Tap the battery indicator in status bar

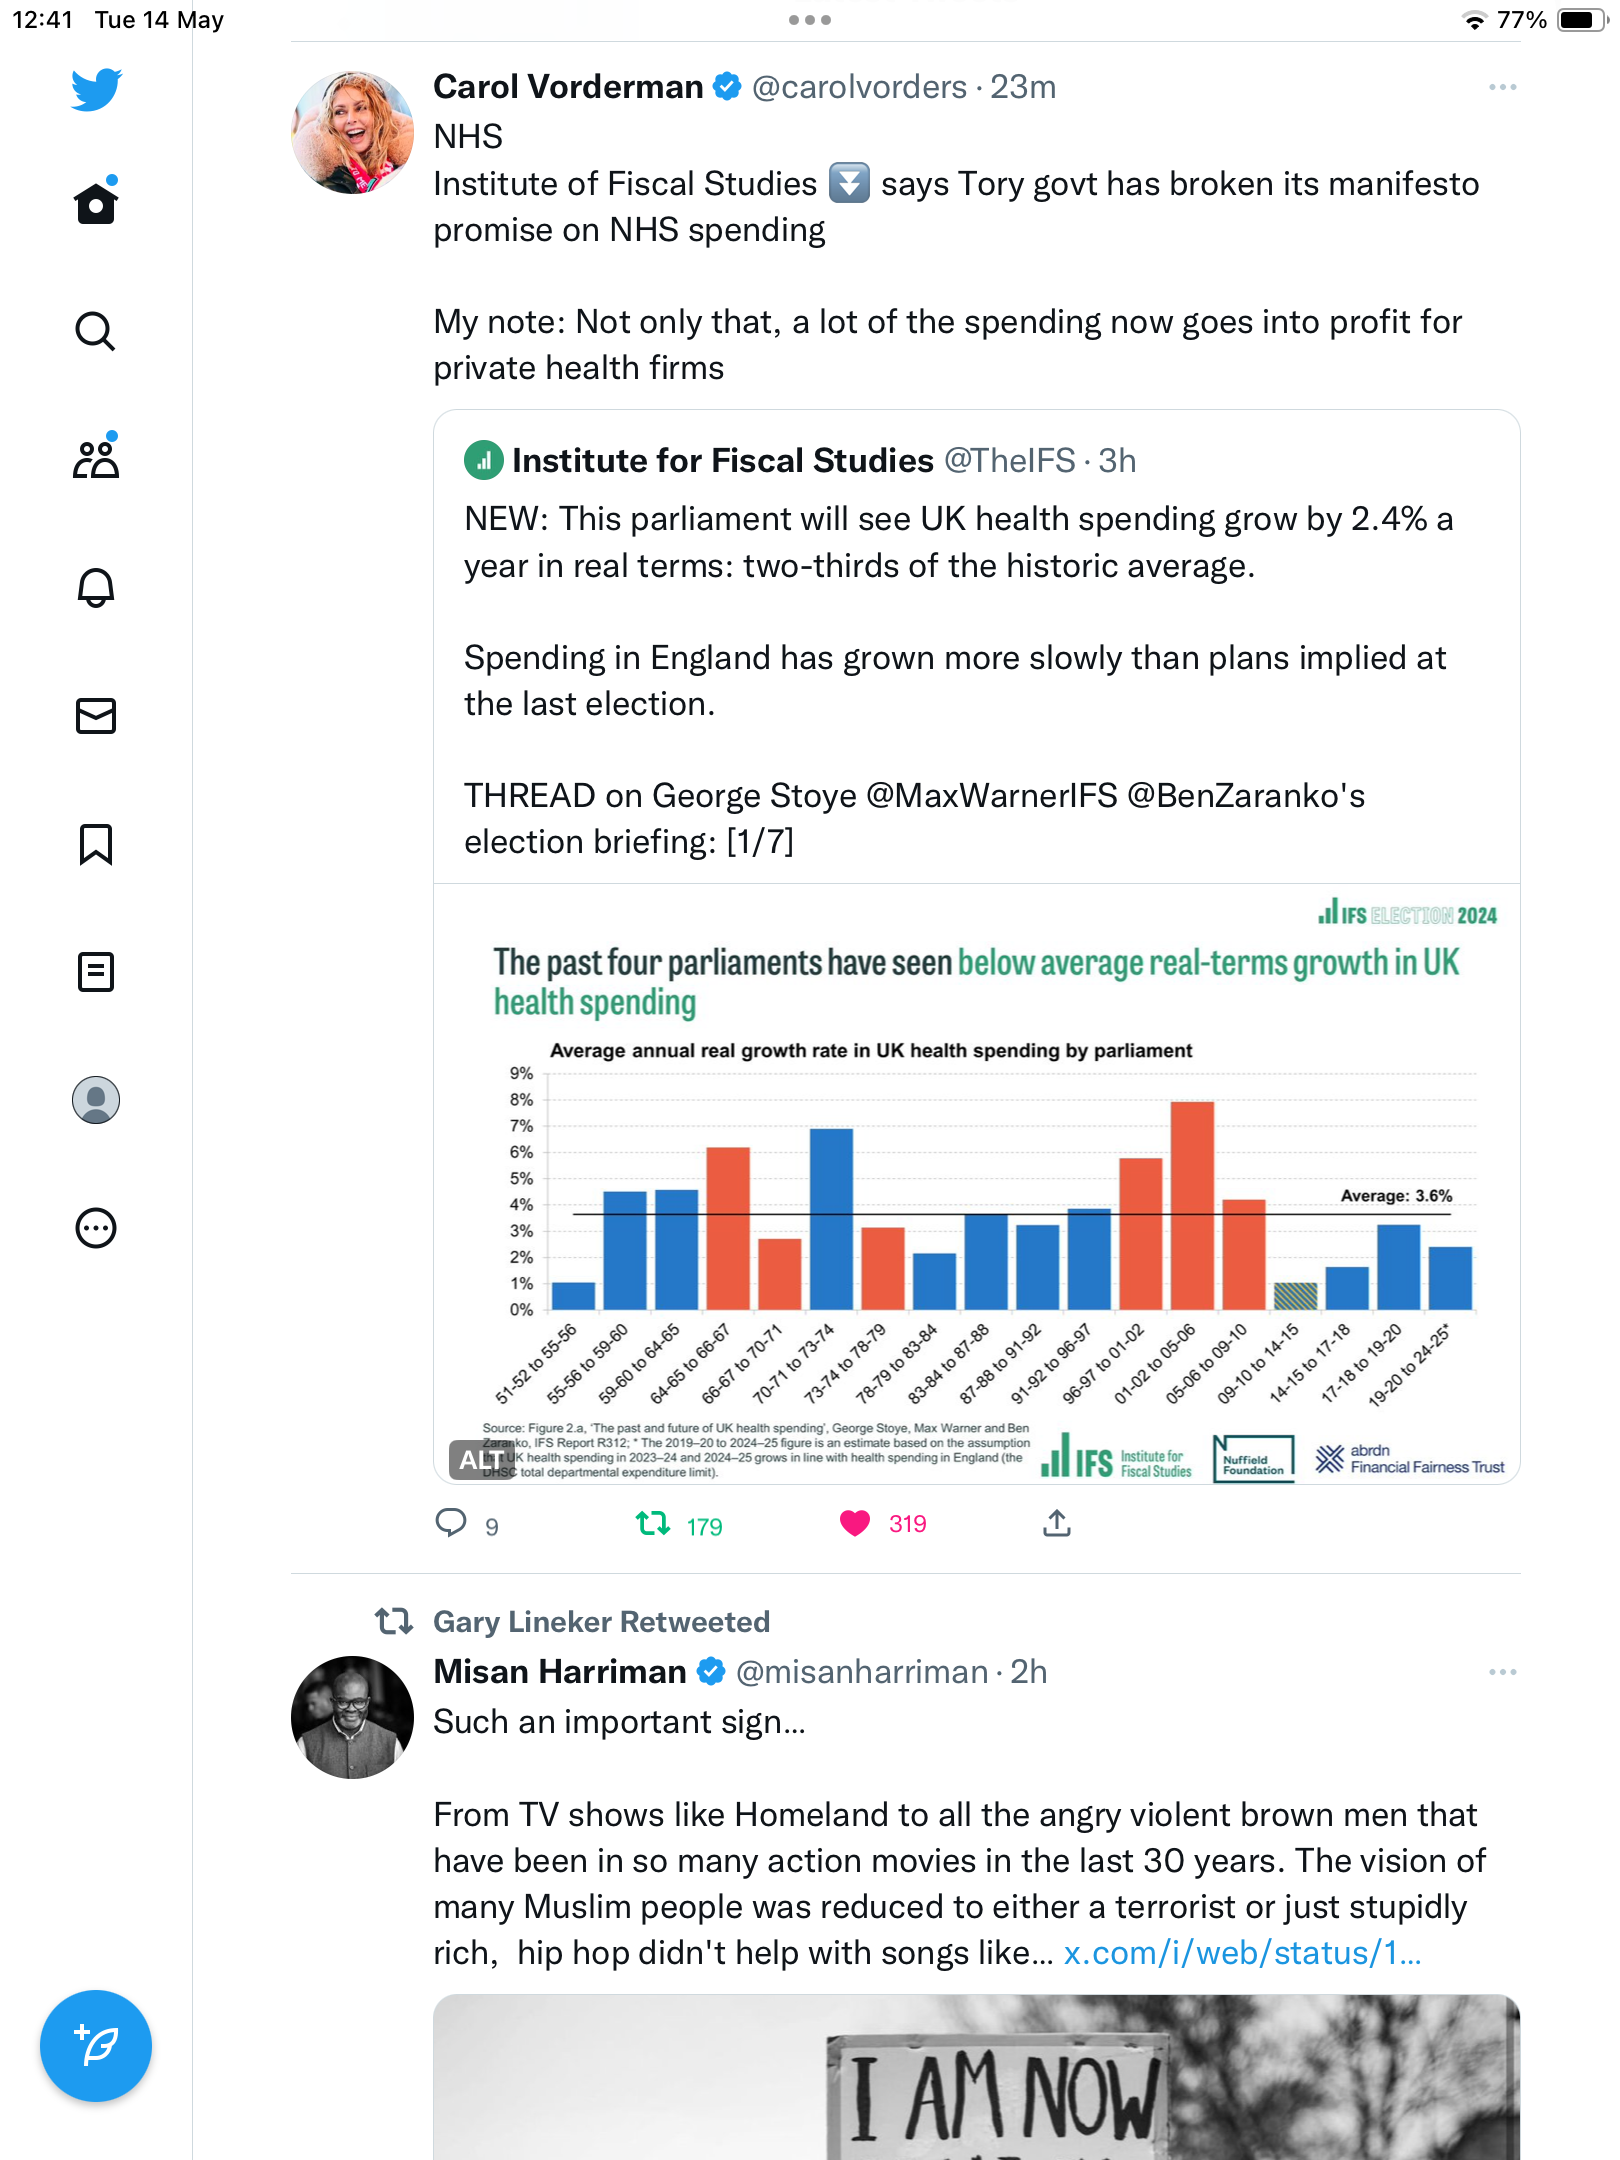[1581, 20]
